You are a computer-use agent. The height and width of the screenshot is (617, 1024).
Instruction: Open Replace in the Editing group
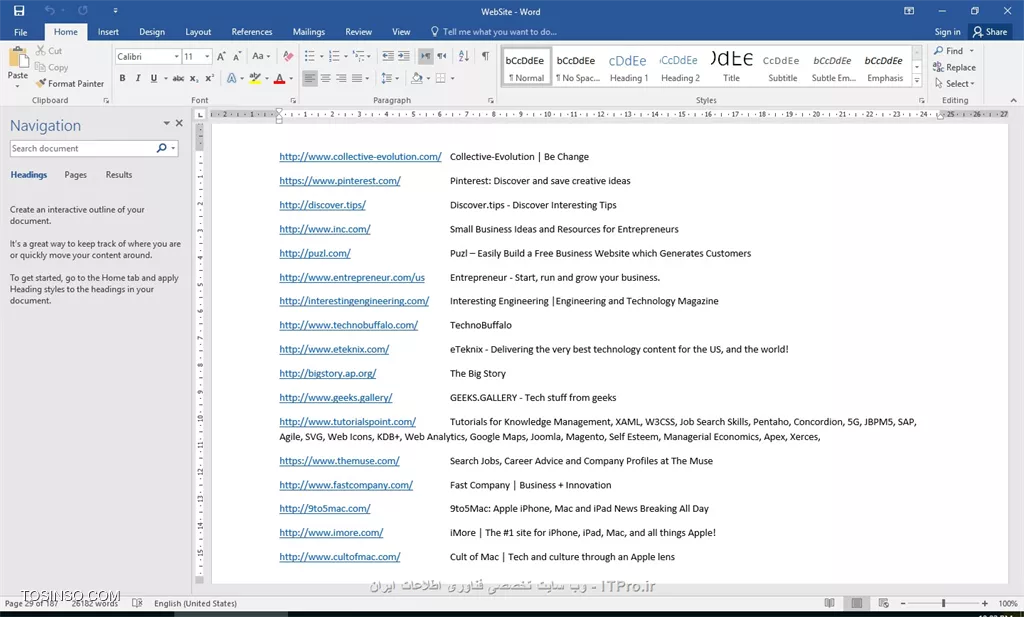954,67
